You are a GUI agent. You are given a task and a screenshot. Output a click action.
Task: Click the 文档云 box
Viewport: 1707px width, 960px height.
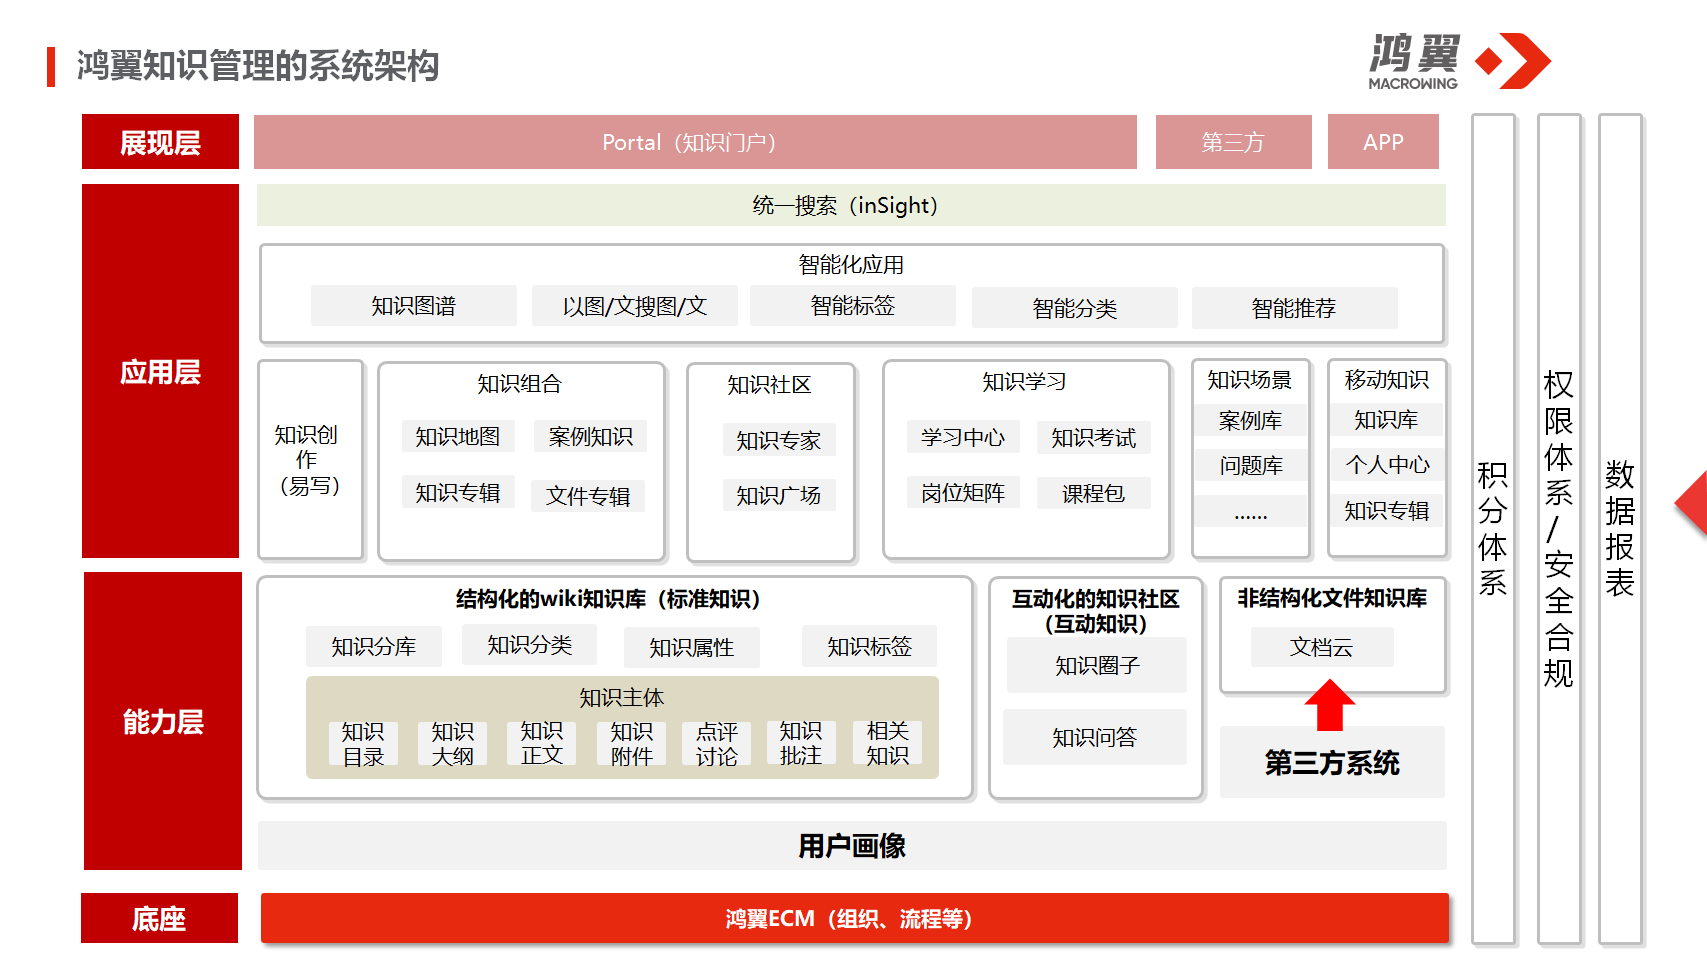(1321, 647)
